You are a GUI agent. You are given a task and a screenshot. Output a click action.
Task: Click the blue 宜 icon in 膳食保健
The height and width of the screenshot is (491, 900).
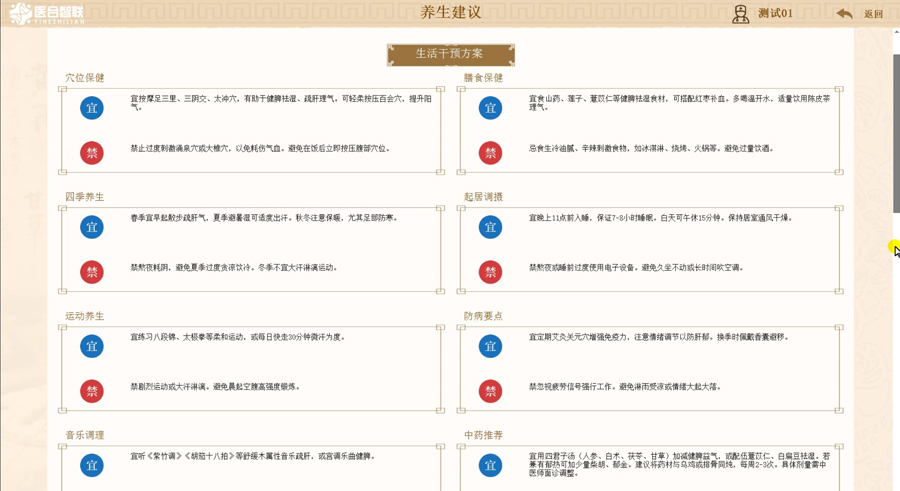point(490,108)
